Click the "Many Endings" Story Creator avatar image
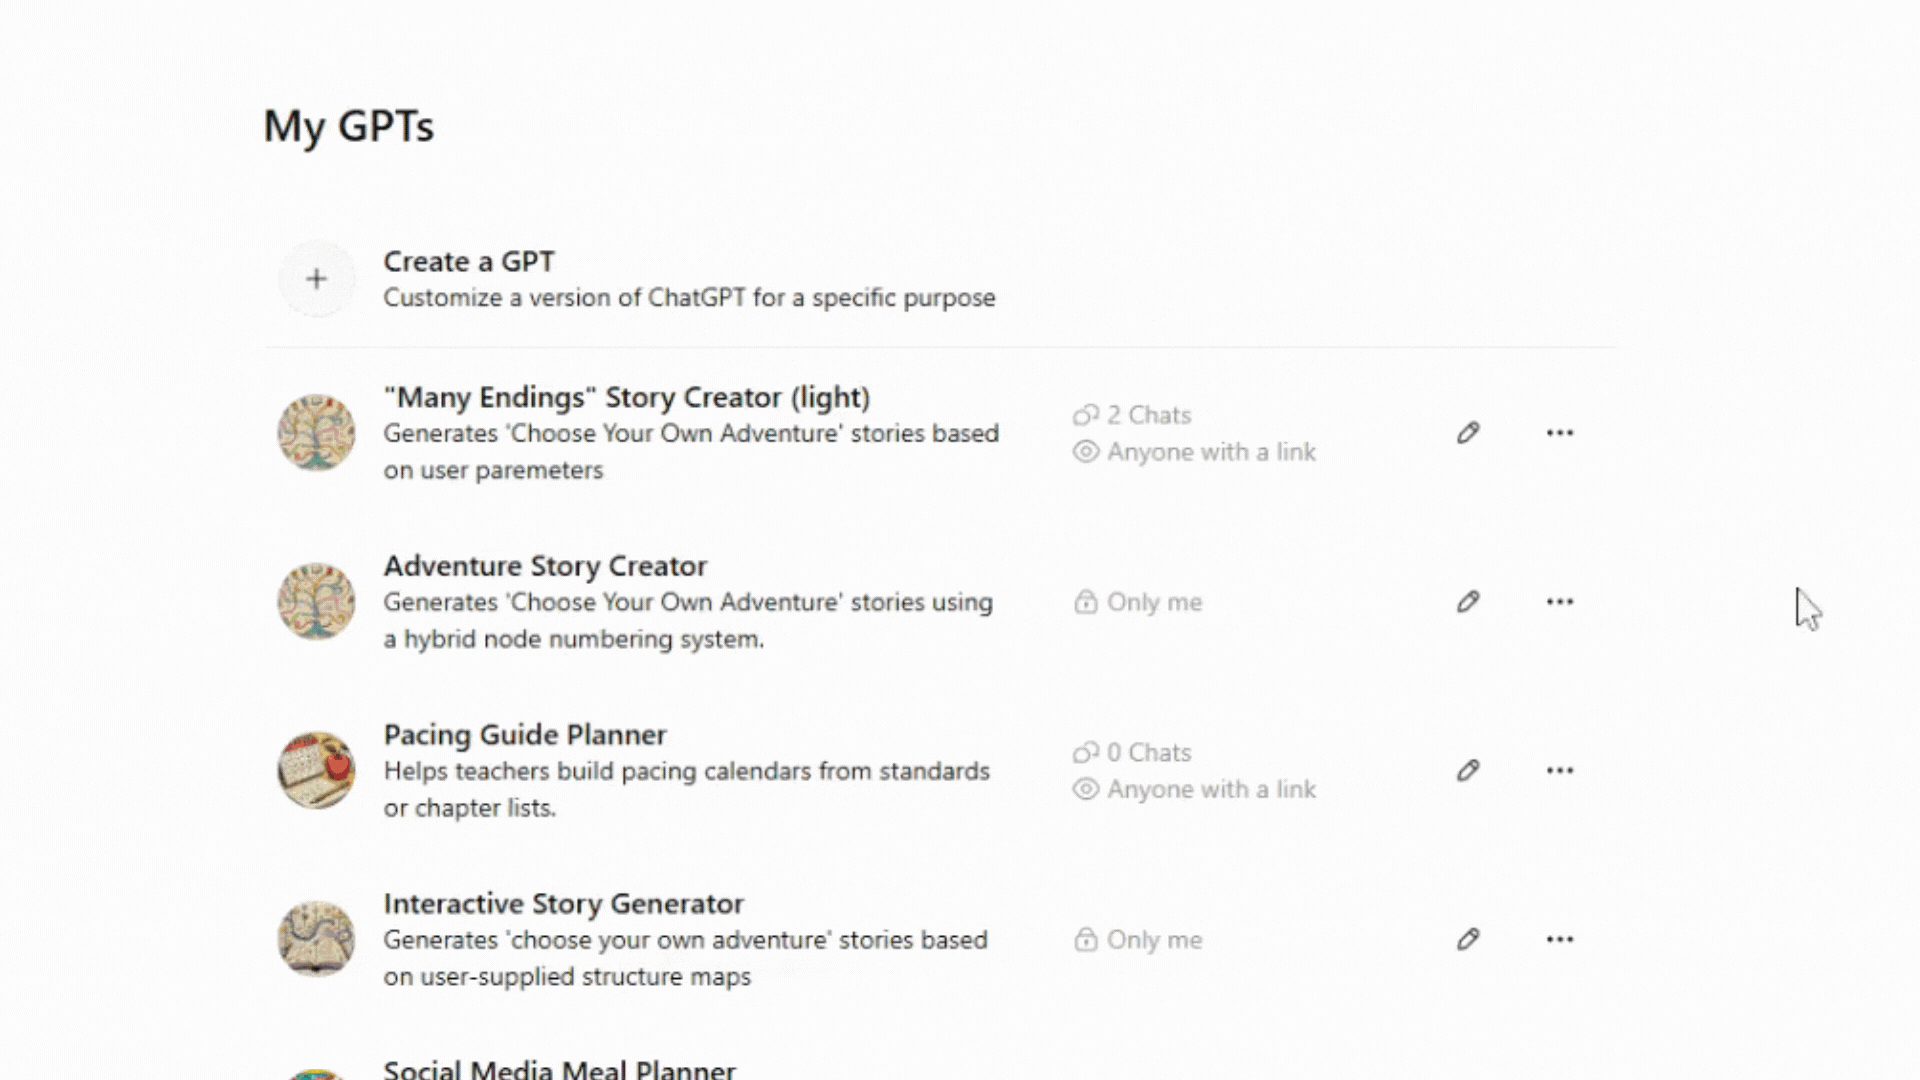Screen dimensions: 1920x1080 316,433
